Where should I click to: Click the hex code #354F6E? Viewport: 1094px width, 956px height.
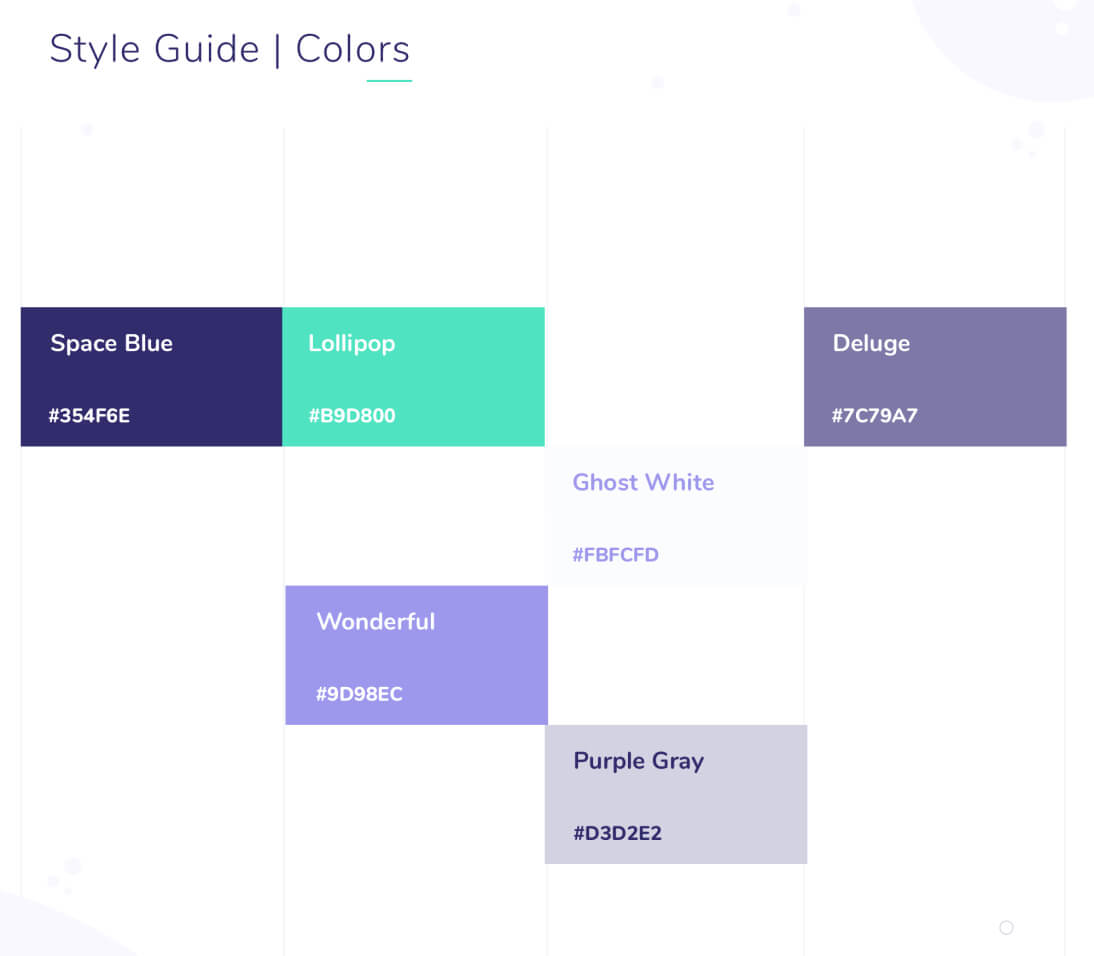(87, 415)
